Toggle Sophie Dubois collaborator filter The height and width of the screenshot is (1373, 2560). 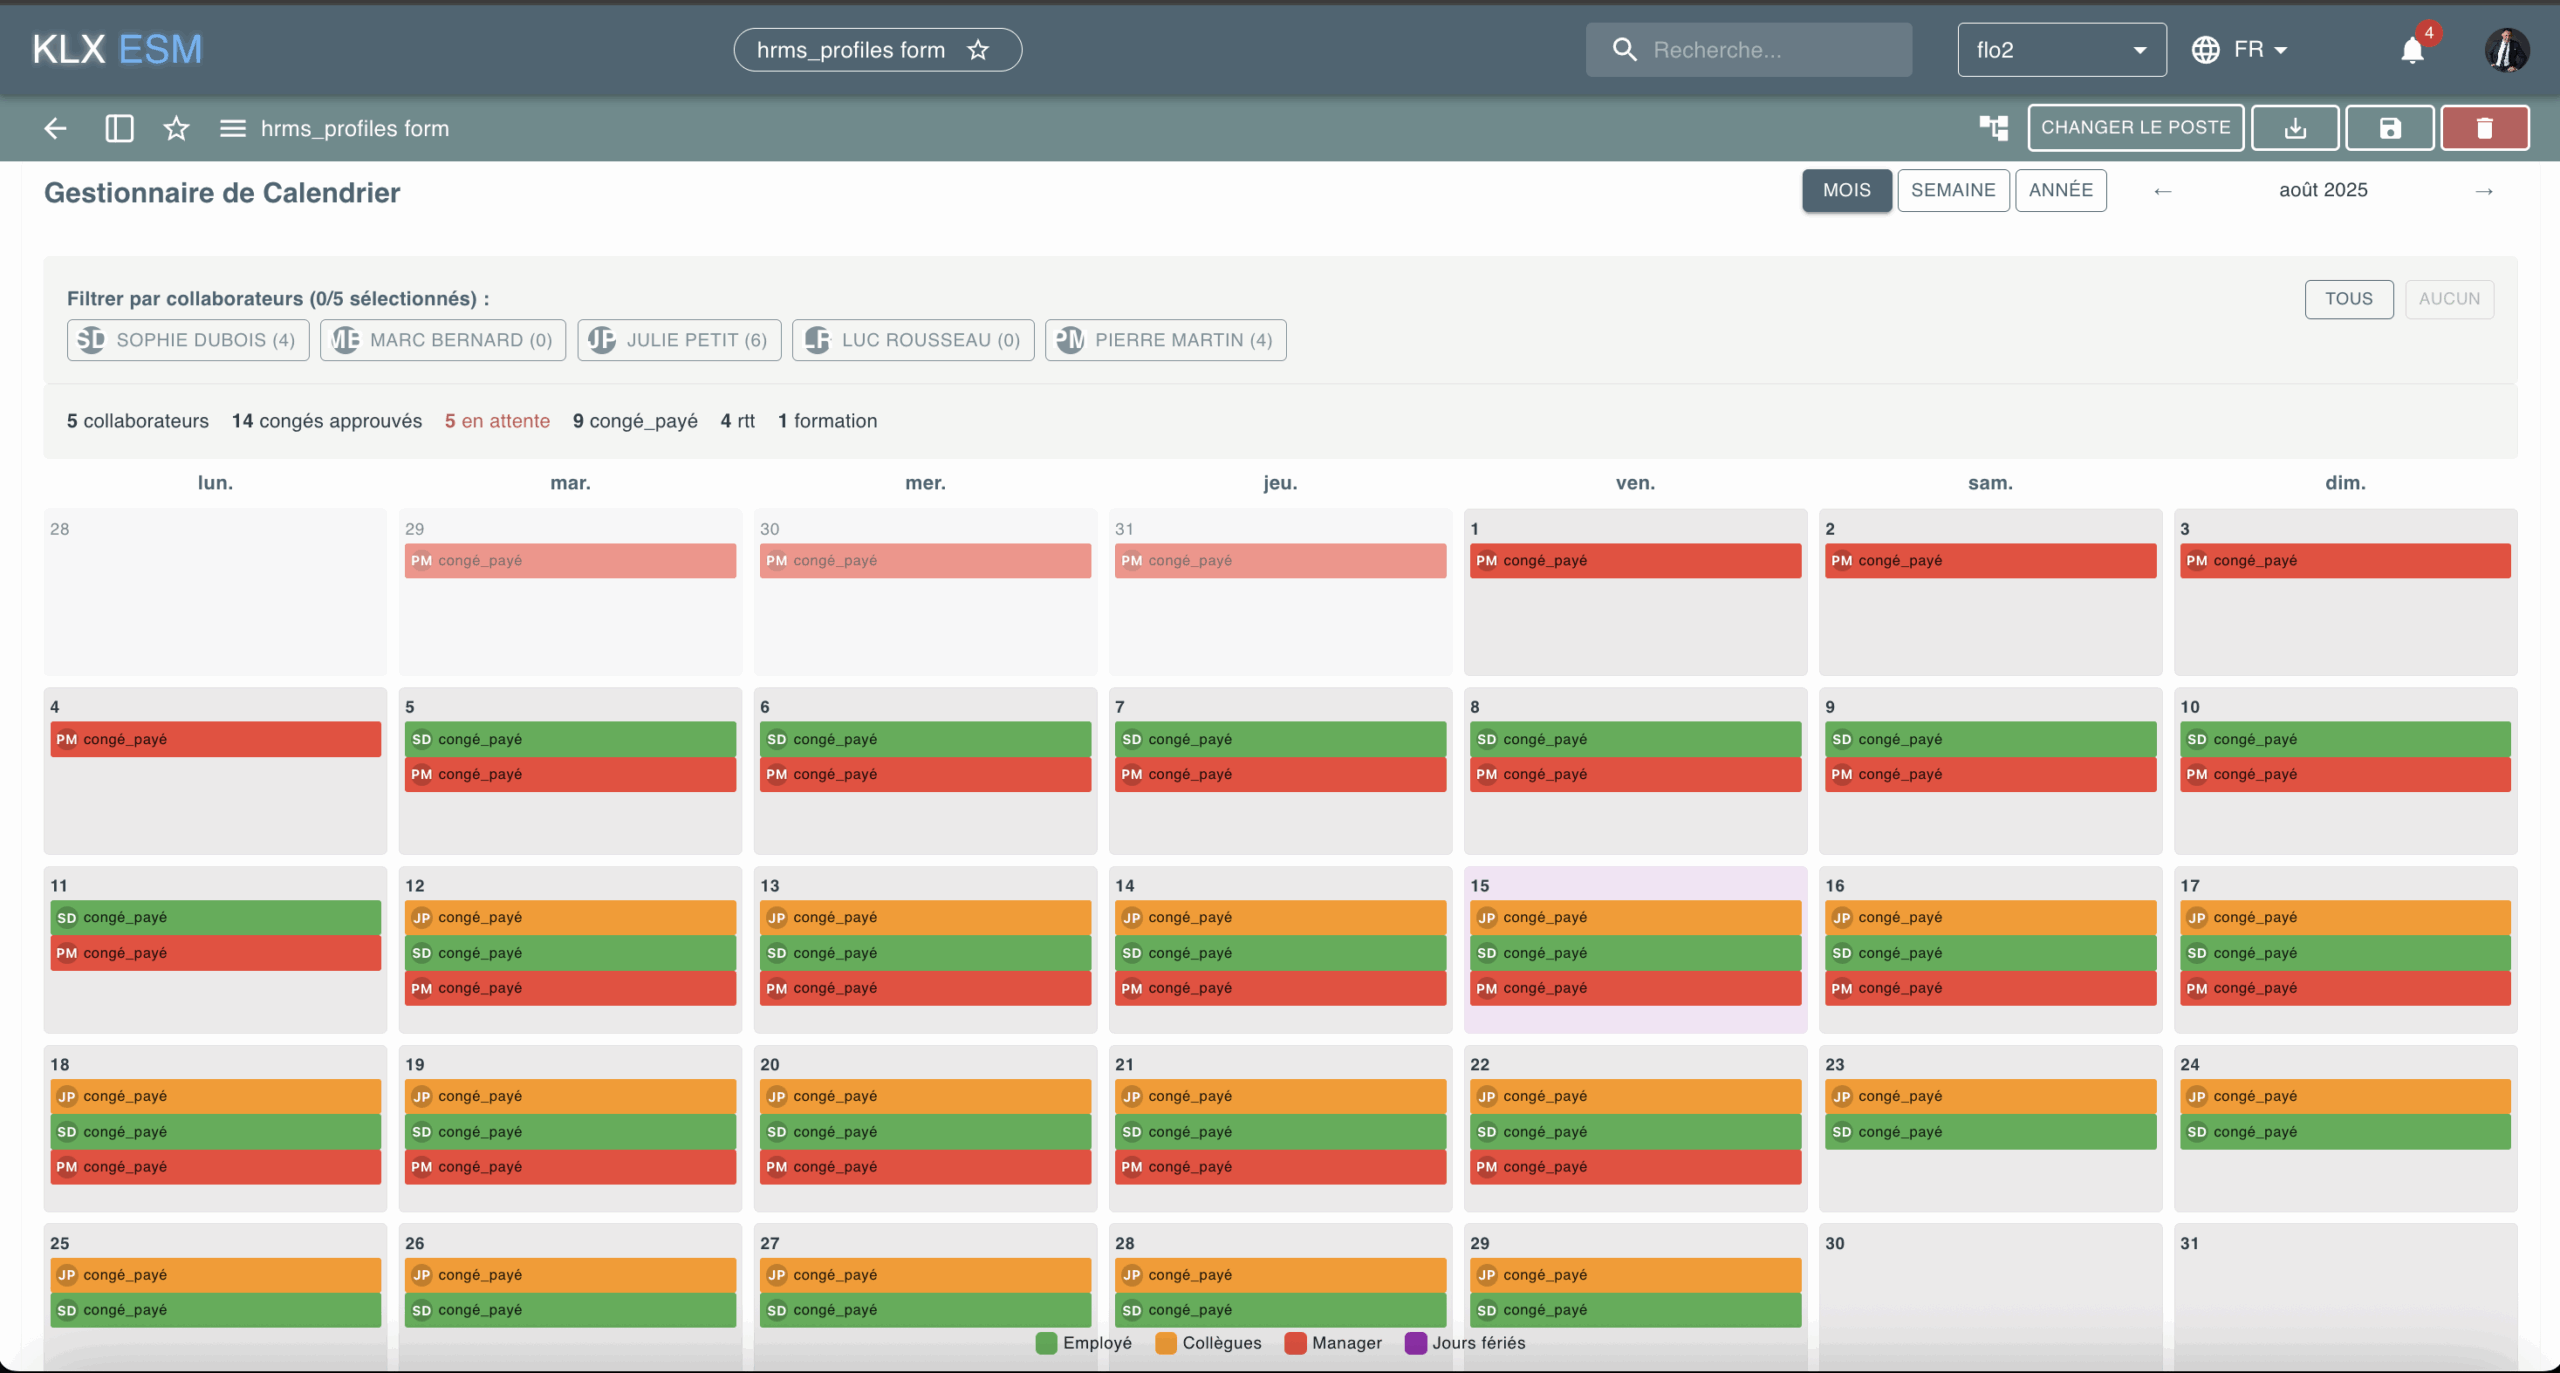[x=188, y=340]
